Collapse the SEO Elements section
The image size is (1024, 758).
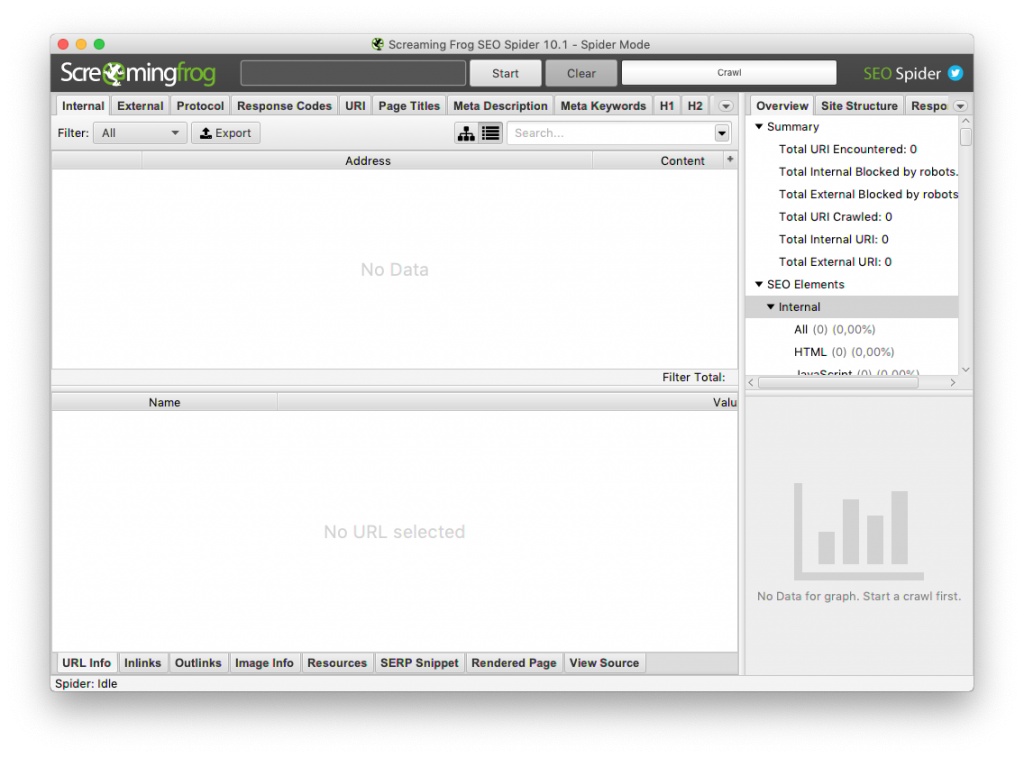click(x=759, y=285)
